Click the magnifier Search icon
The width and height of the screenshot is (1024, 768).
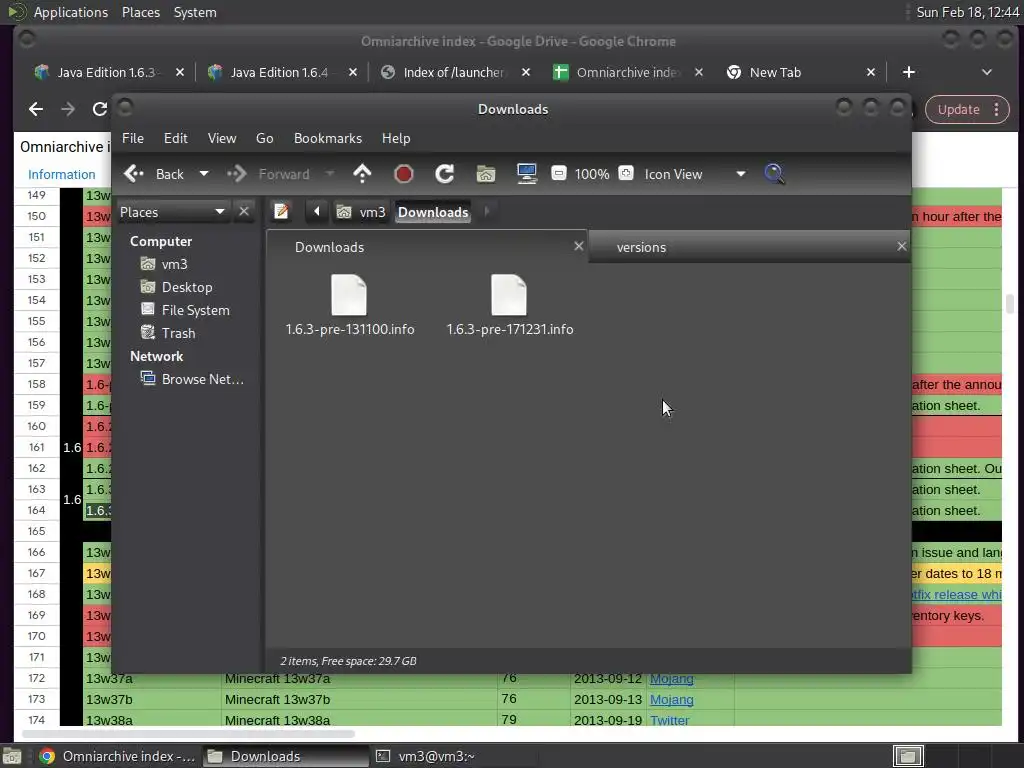point(774,174)
